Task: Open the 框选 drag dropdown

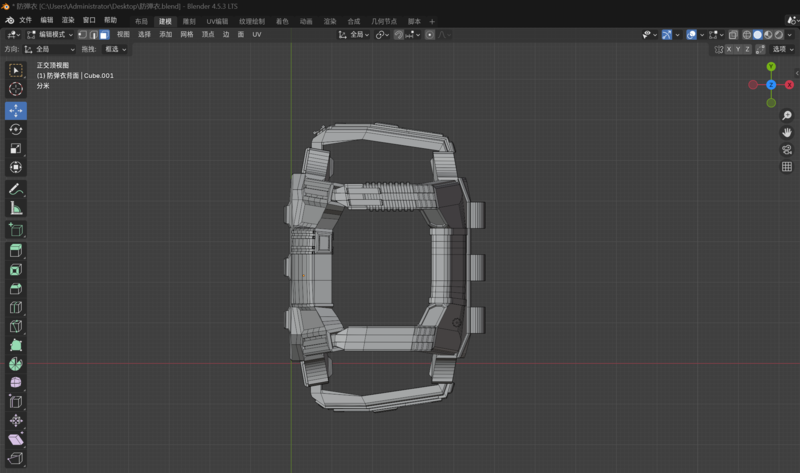Action: pyautogui.click(x=116, y=49)
